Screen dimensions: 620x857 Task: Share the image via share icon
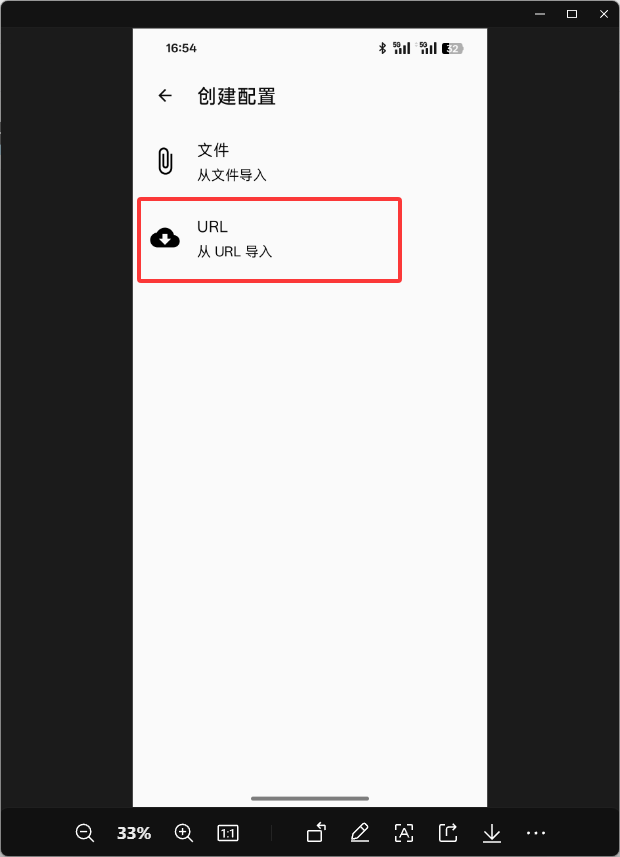tap(448, 833)
